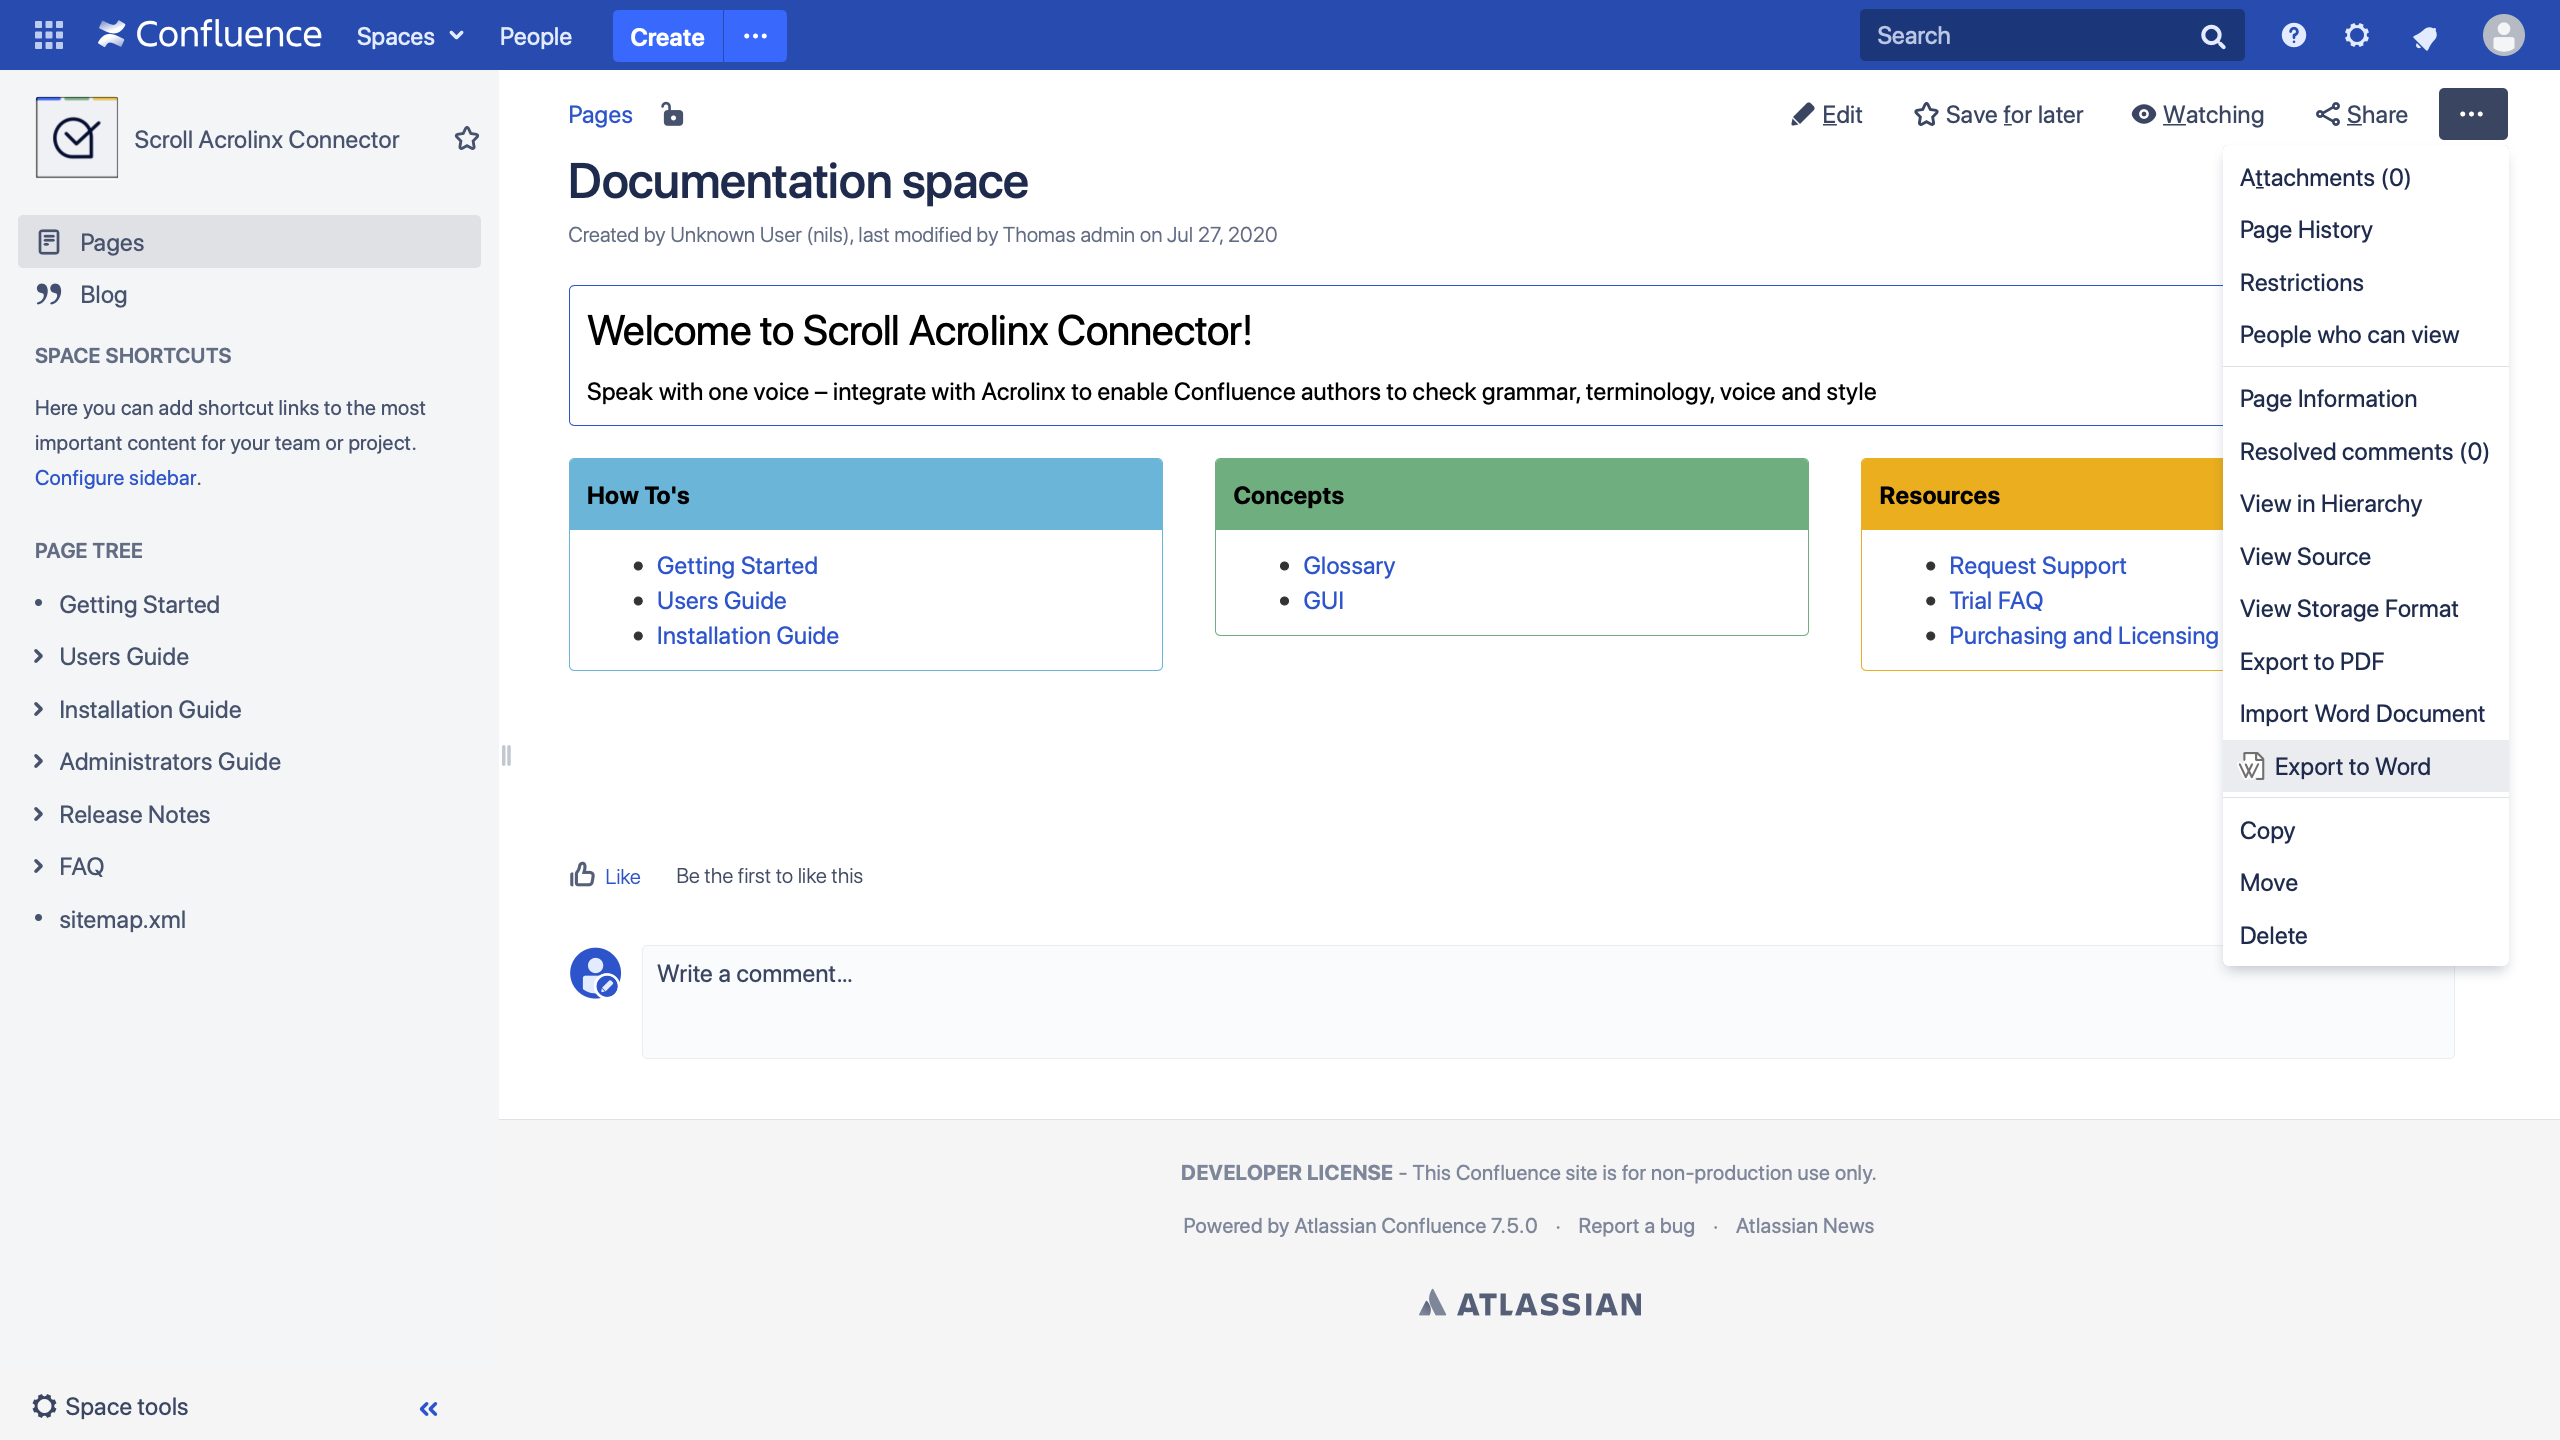Open the user profile avatar menu
Screen dimensions: 2560x1440
pyautogui.click(x=2503, y=36)
